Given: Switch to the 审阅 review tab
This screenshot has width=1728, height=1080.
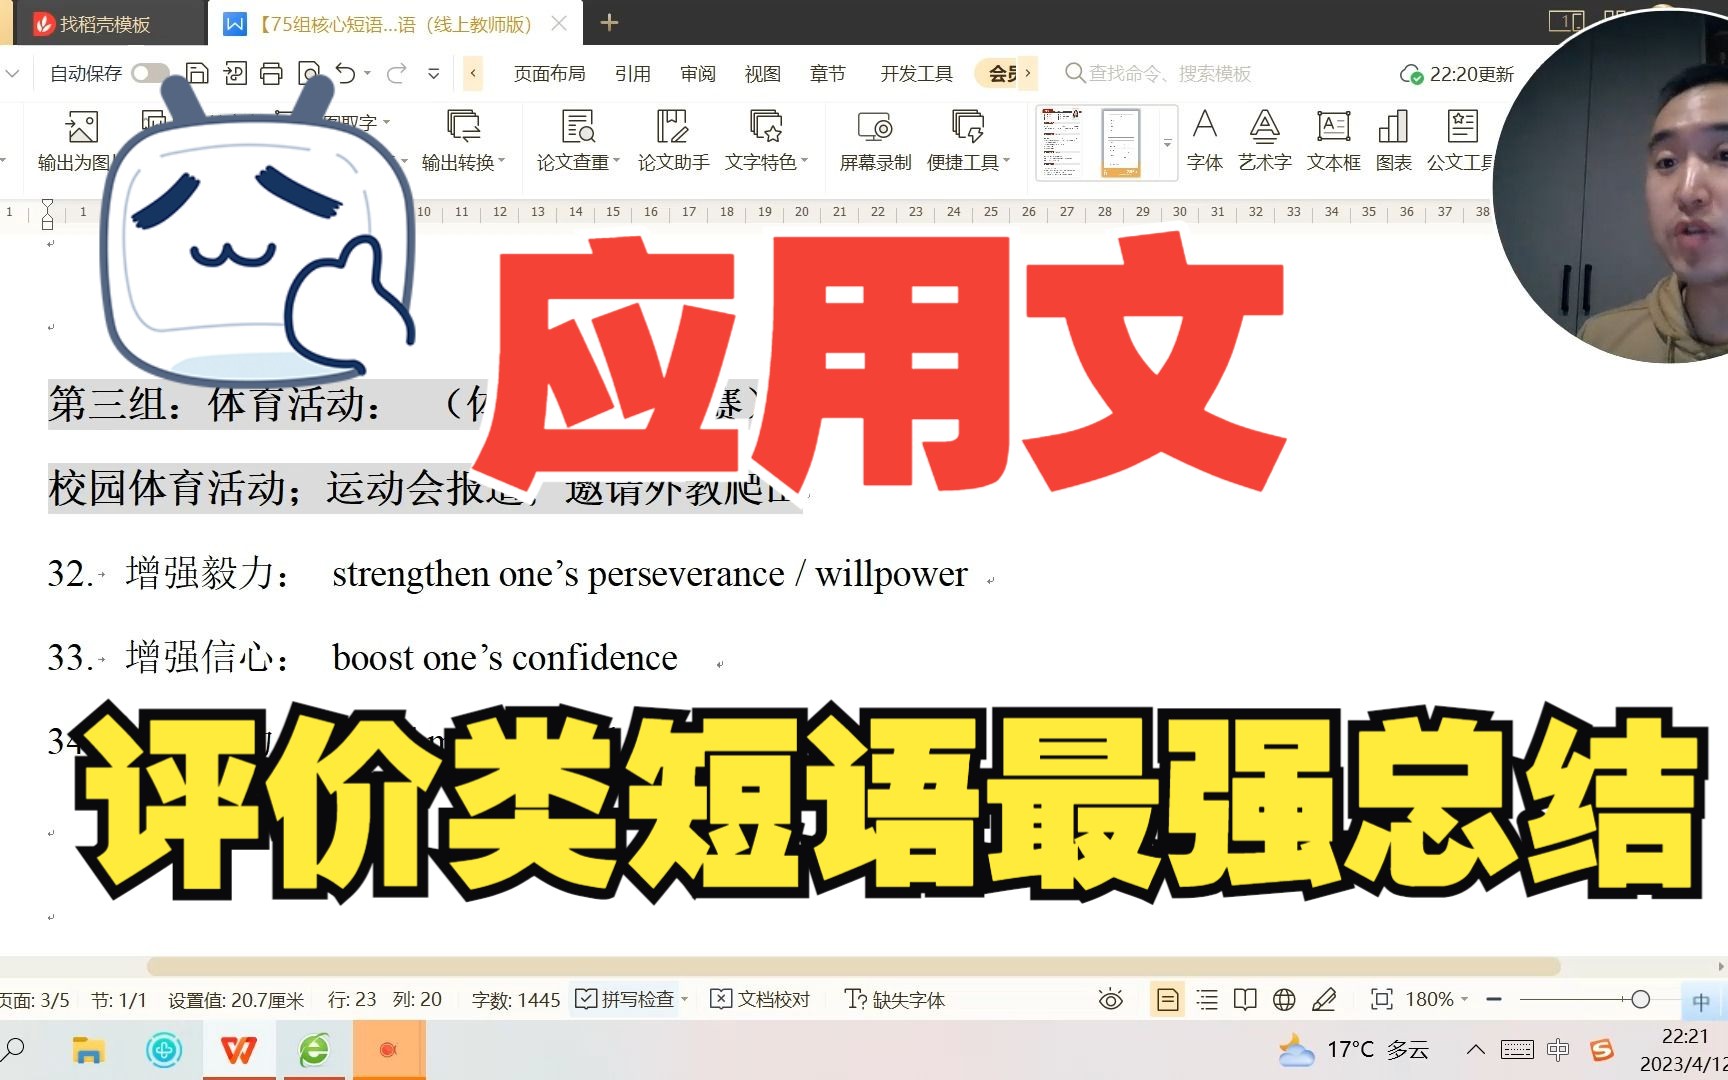Looking at the screenshot, I should [x=696, y=73].
